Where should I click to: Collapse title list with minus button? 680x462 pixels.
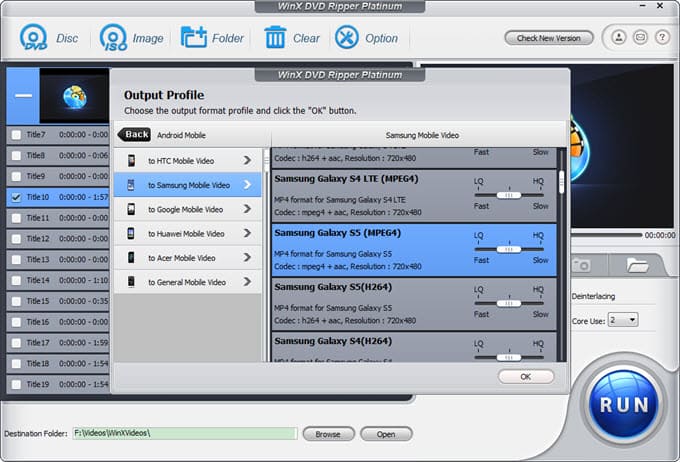23,95
